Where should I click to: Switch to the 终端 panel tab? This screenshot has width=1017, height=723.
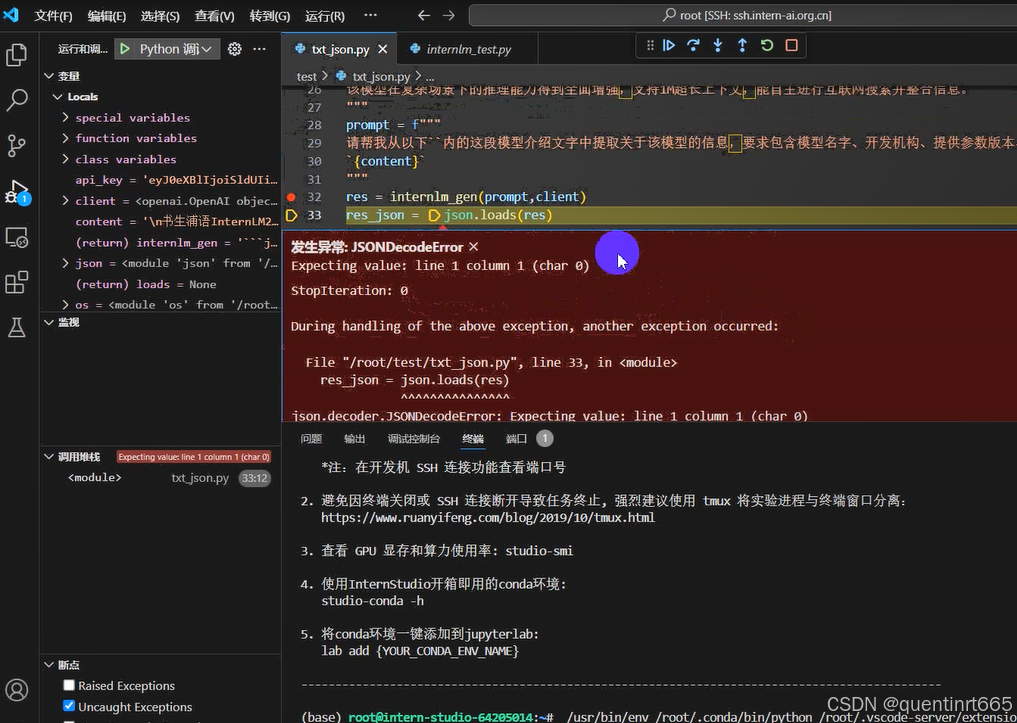[x=473, y=439]
